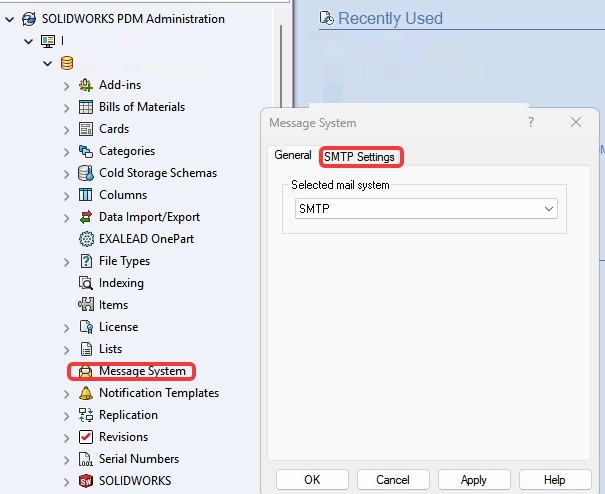Image resolution: width=605 pixels, height=494 pixels.
Task: Click the Cold Storage Schemas icon
Action: tap(86, 173)
